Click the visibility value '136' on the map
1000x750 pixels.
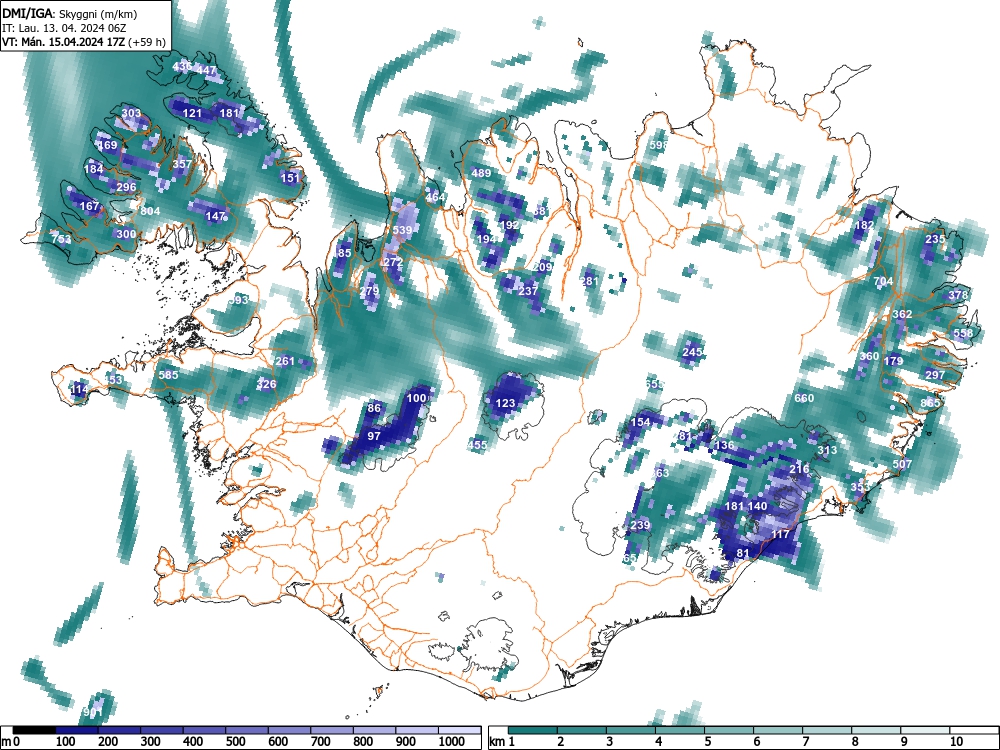(724, 445)
